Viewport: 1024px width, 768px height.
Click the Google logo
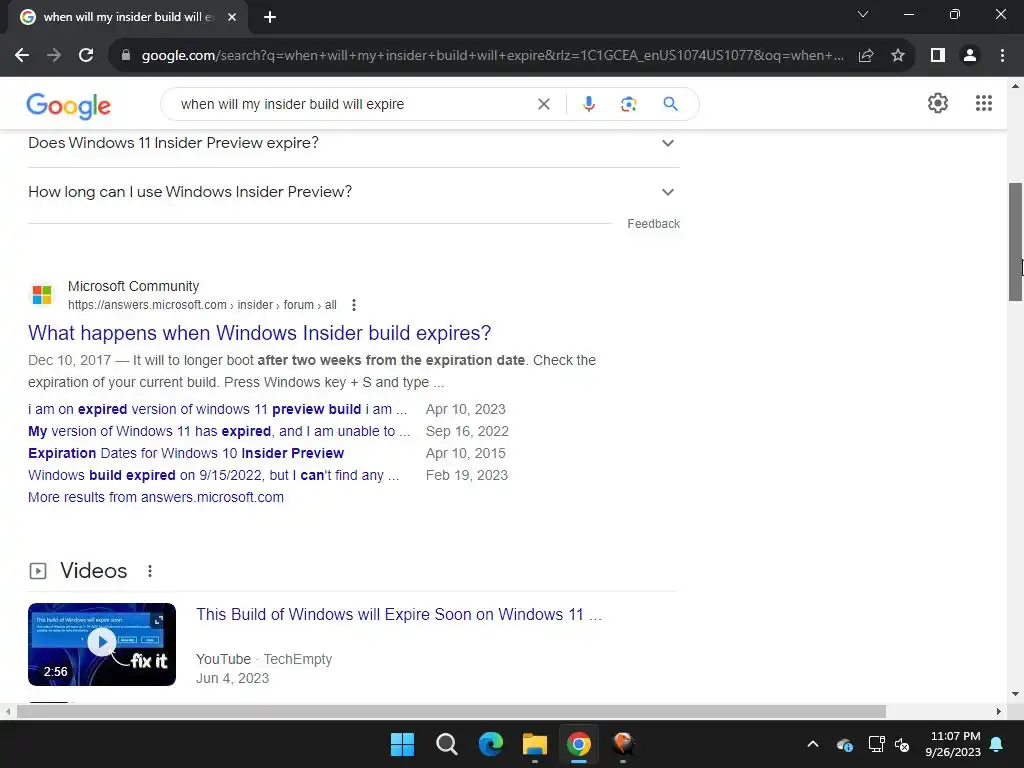point(69,105)
